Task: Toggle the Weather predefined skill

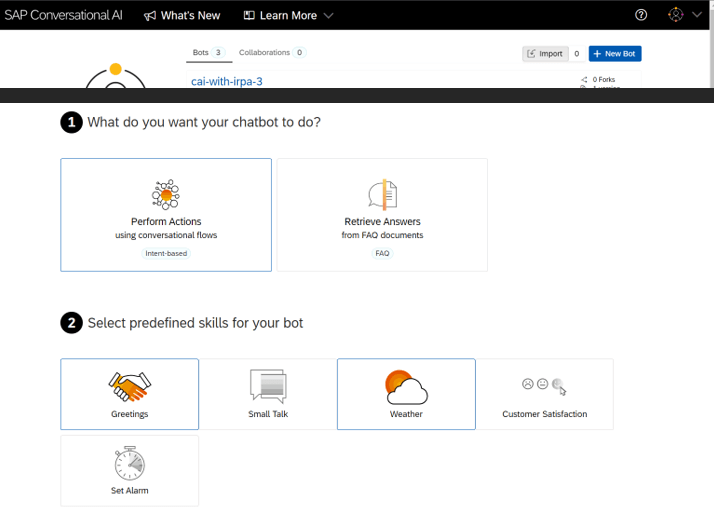Action: coord(406,394)
